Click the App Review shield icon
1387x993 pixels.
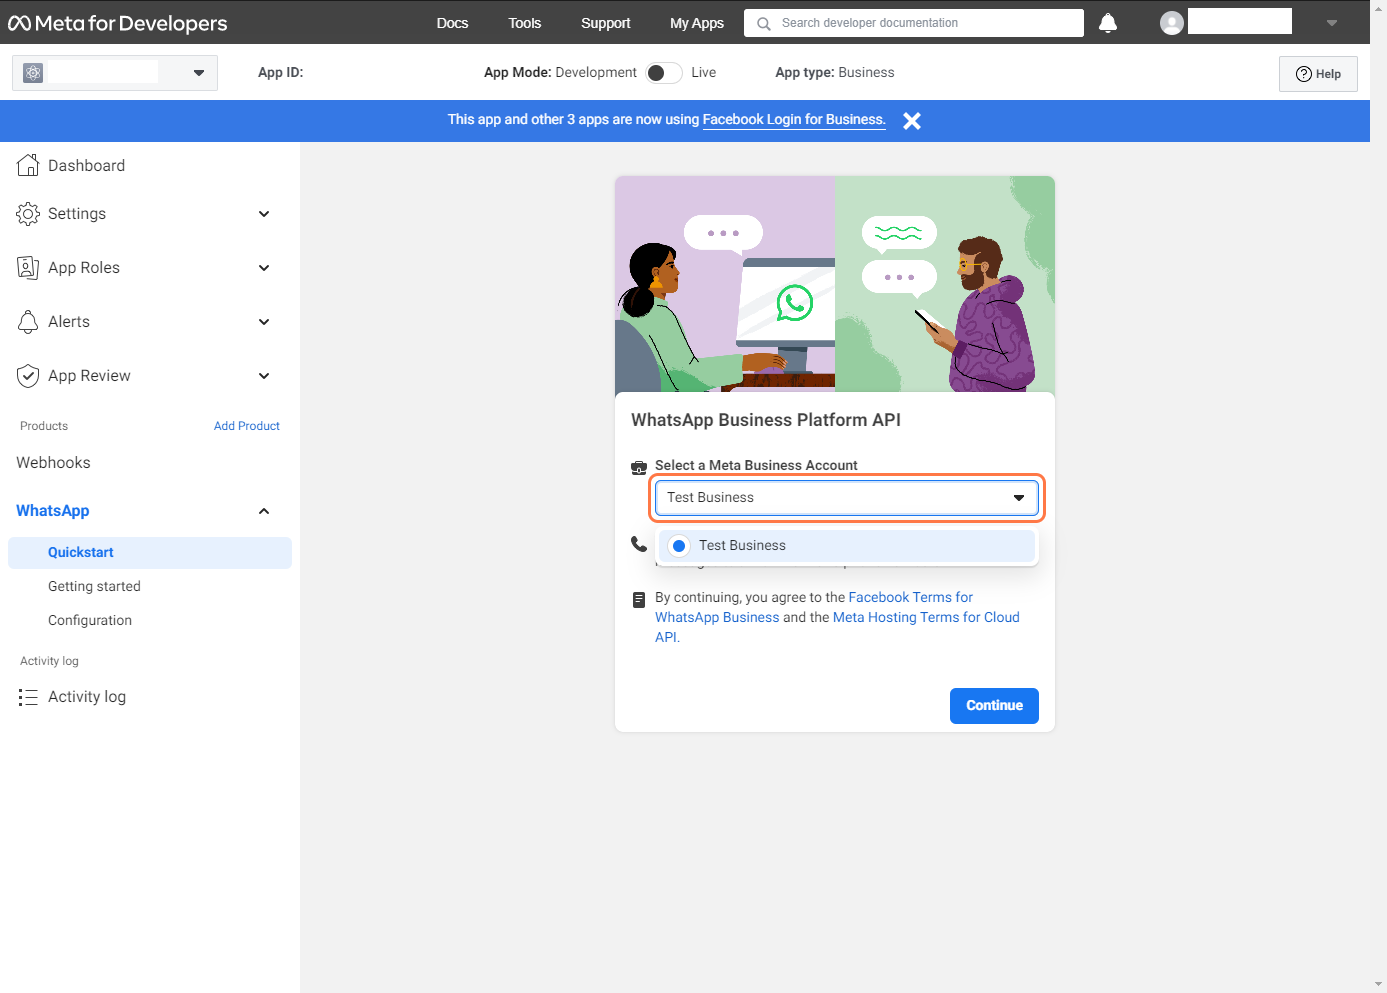(28, 375)
